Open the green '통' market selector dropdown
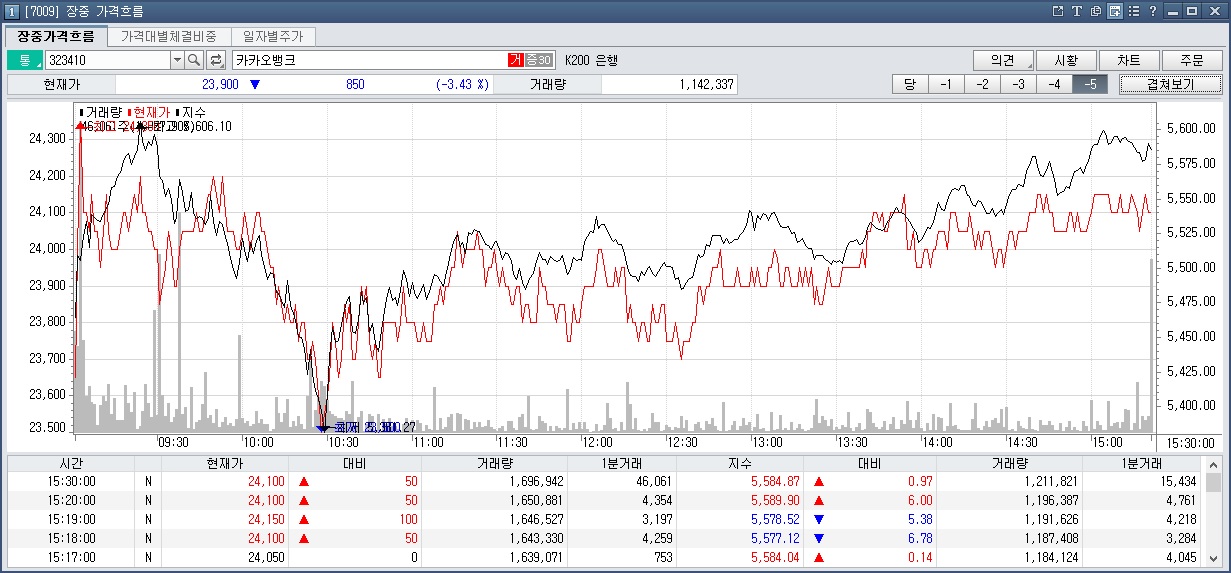Viewport: 1231px width, 573px height. (x=25, y=60)
